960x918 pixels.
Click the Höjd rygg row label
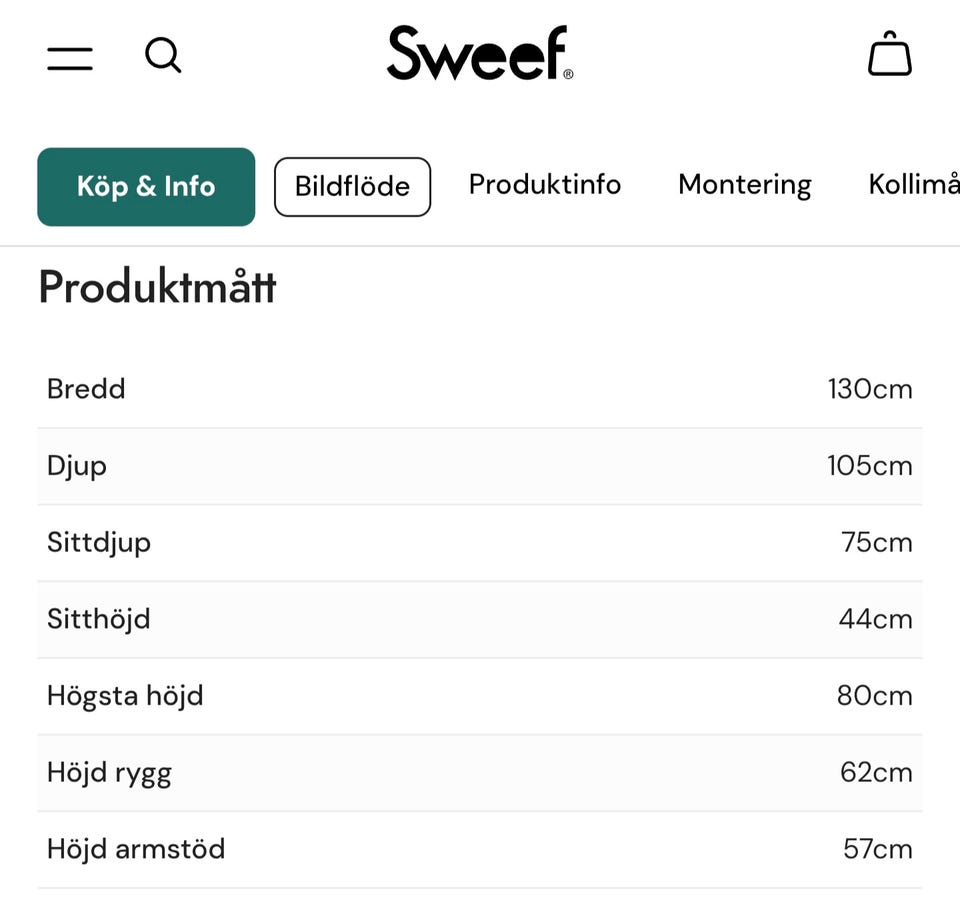pyautogui.click(x=109, y=773)
